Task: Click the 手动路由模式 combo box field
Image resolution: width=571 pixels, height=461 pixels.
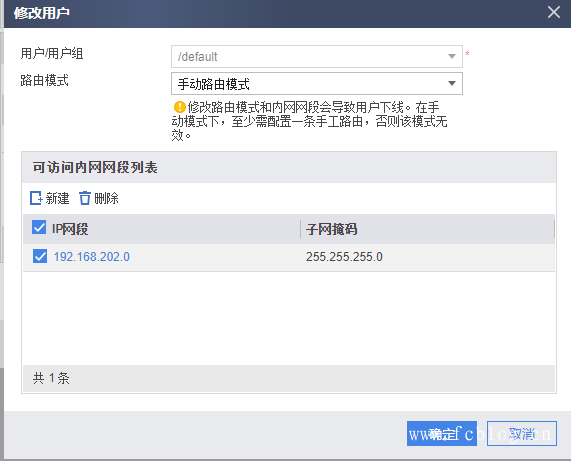Action: coord(317,83)
